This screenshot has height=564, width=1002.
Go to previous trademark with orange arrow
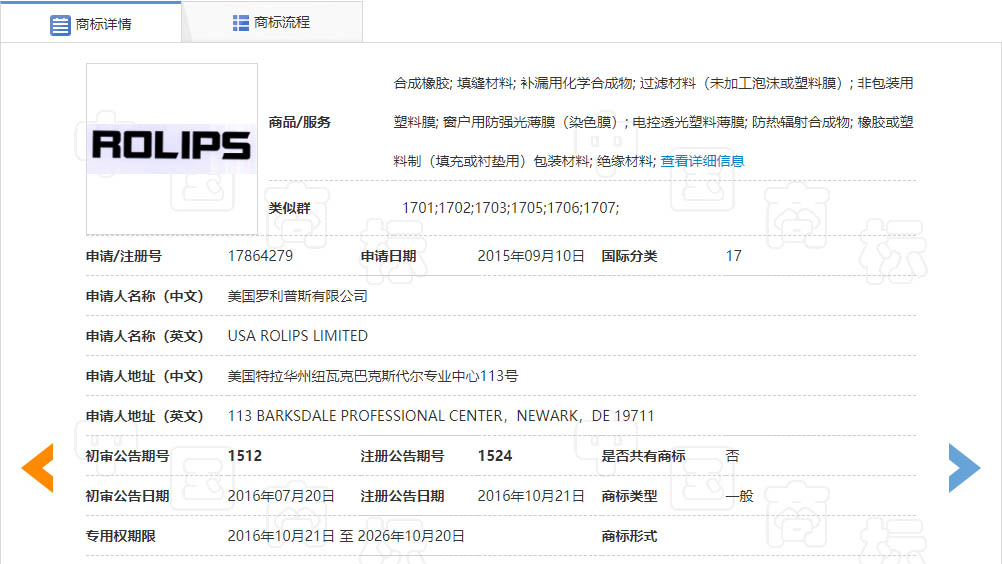tap(37, 468)
